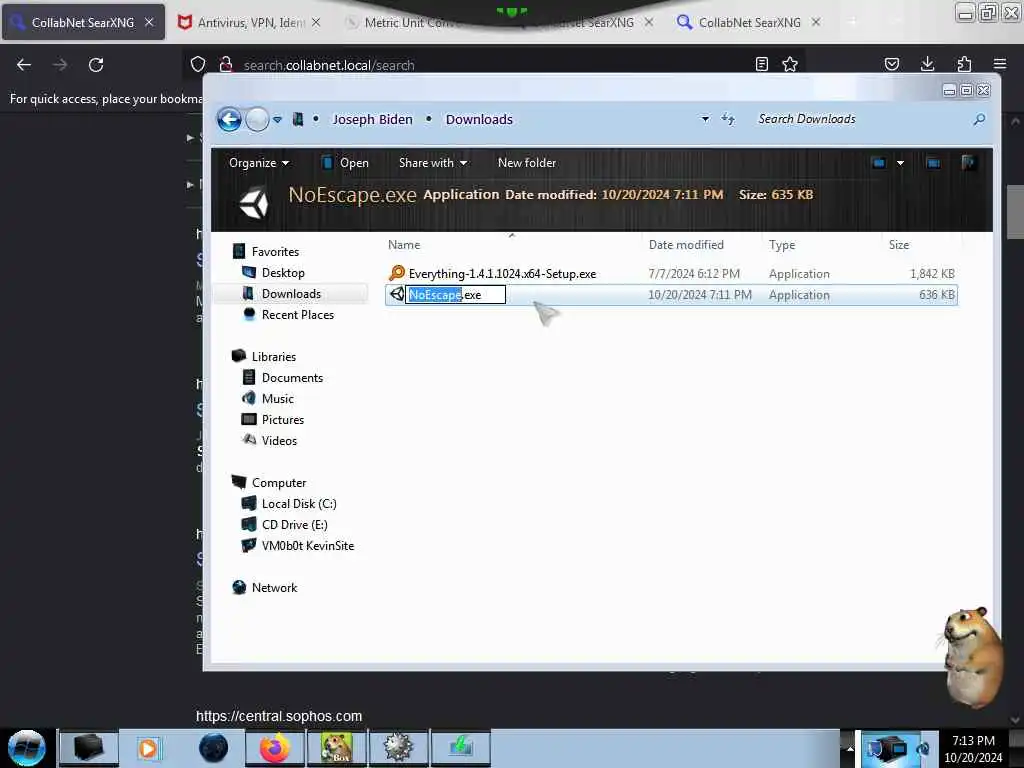Image resolution: width=1024 pixels, height=768 pixels.
Task: Sort files by the Size column
Action: click(x=899, y=245)
